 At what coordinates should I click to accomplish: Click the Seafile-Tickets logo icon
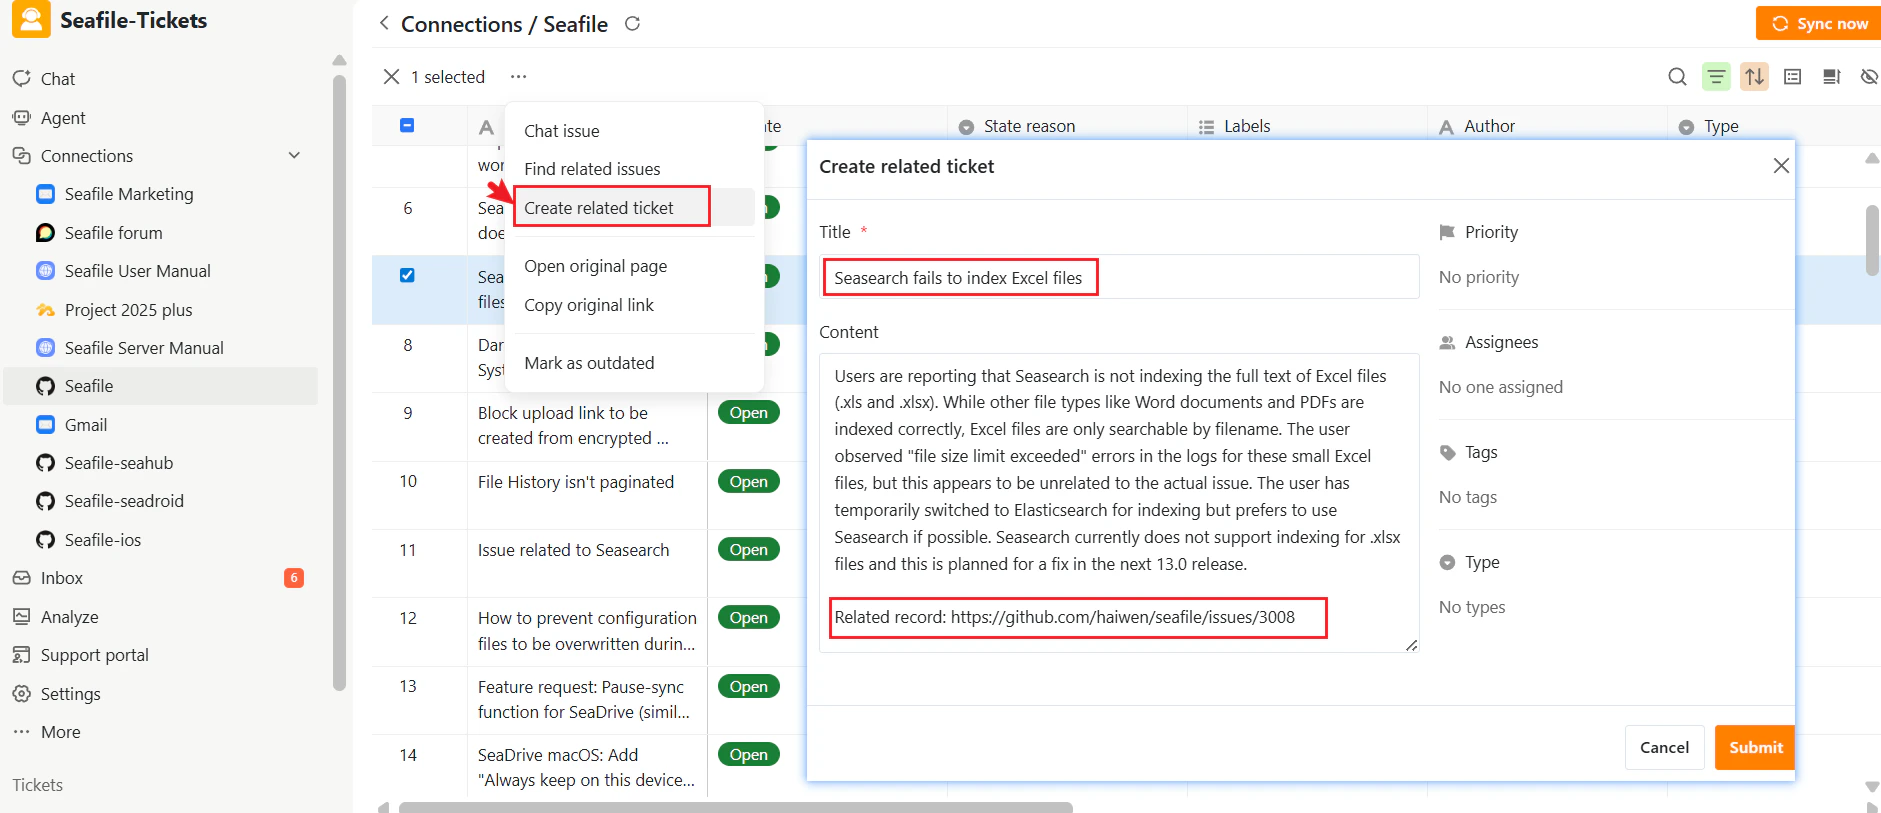tap(31, 19)
